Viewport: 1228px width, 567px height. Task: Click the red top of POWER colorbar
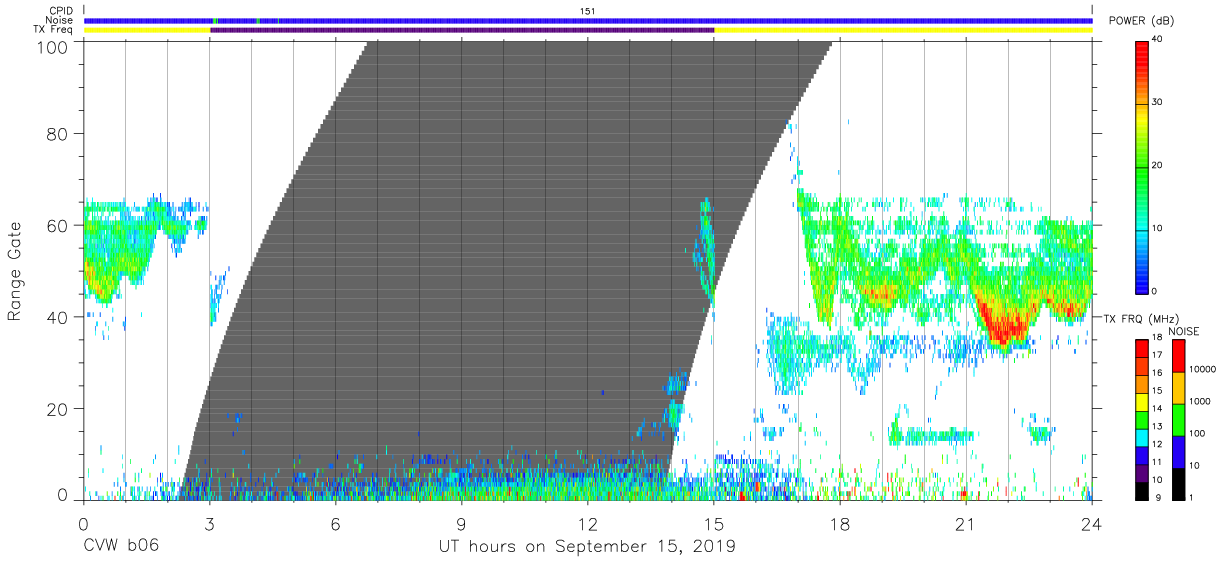[x=1140, y=55]
